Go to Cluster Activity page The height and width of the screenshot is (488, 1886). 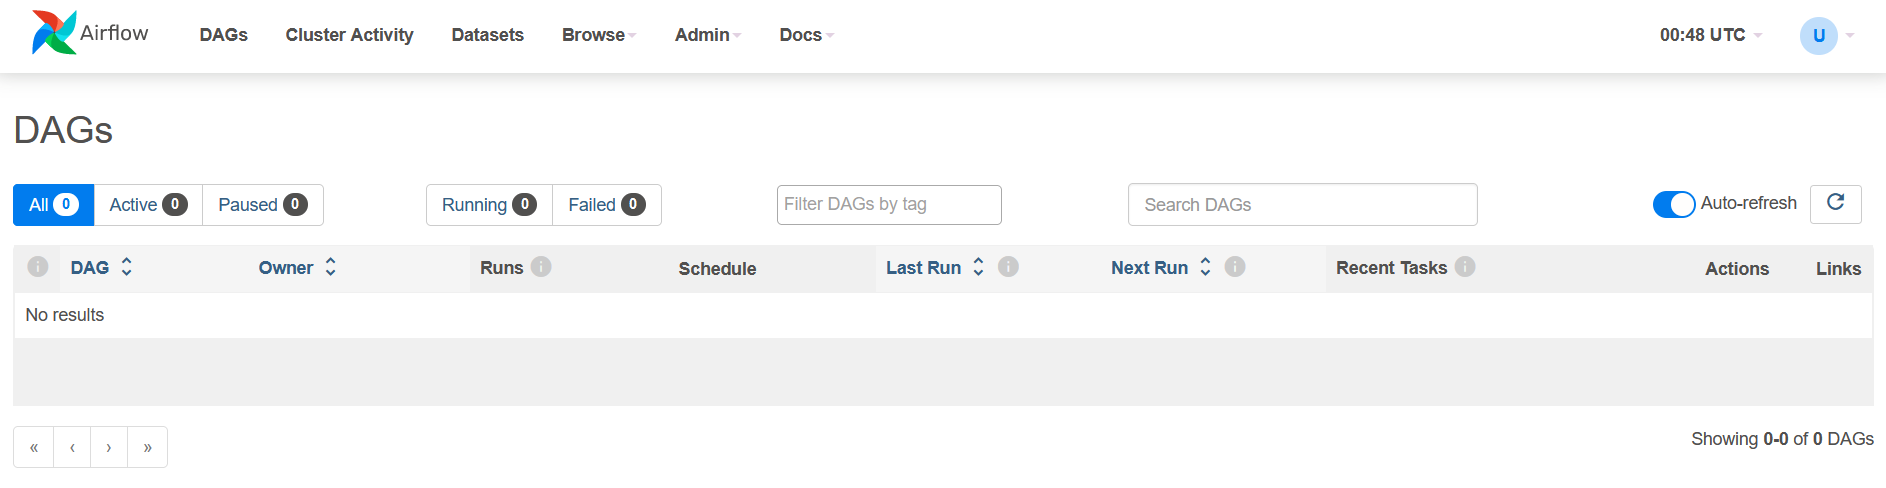point(349,35)
